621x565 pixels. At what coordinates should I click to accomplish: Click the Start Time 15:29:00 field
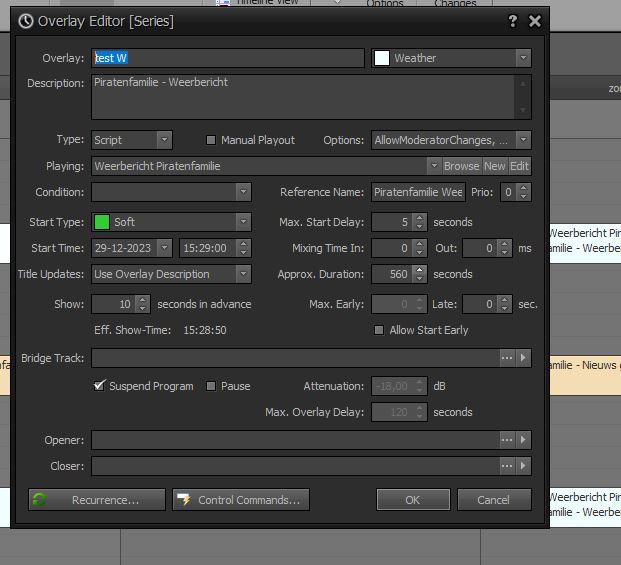(x=208, y=248)
